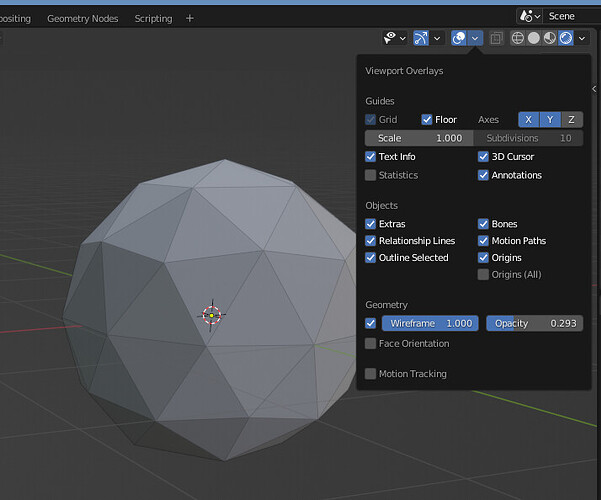Click the Geometry section label

[x=386, y=305]
